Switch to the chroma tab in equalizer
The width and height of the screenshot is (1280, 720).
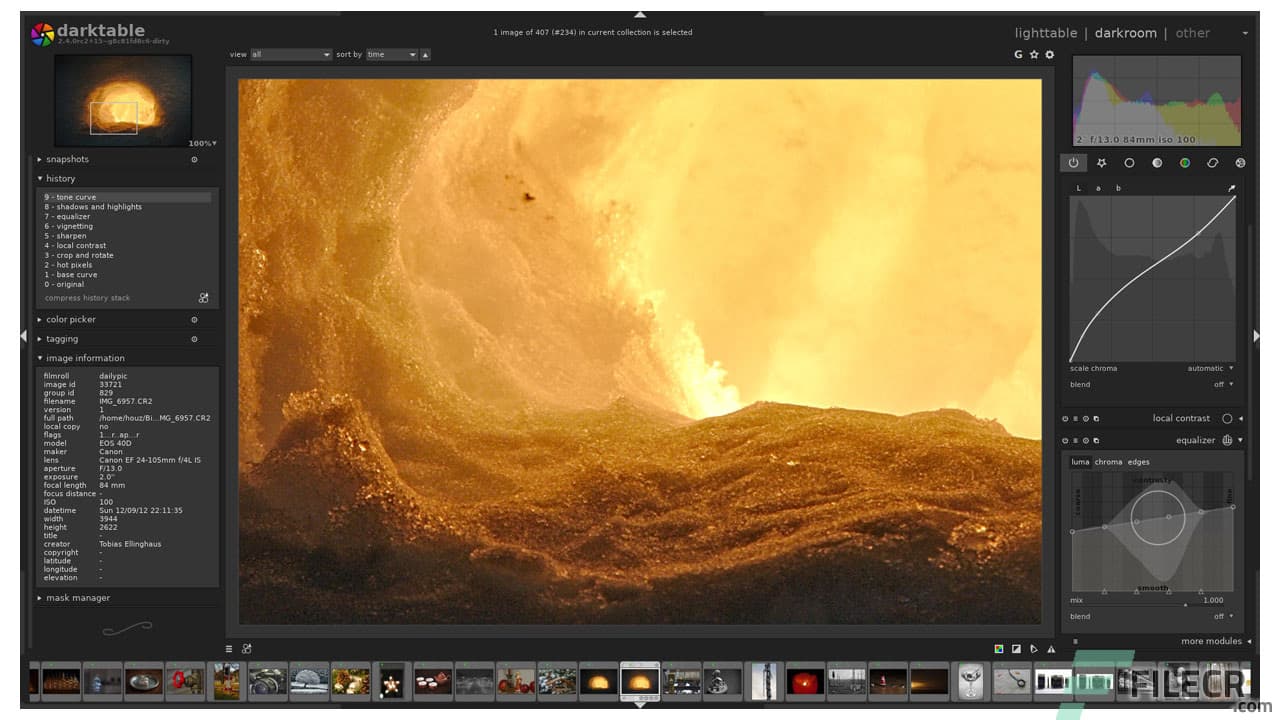point(1110,462)
